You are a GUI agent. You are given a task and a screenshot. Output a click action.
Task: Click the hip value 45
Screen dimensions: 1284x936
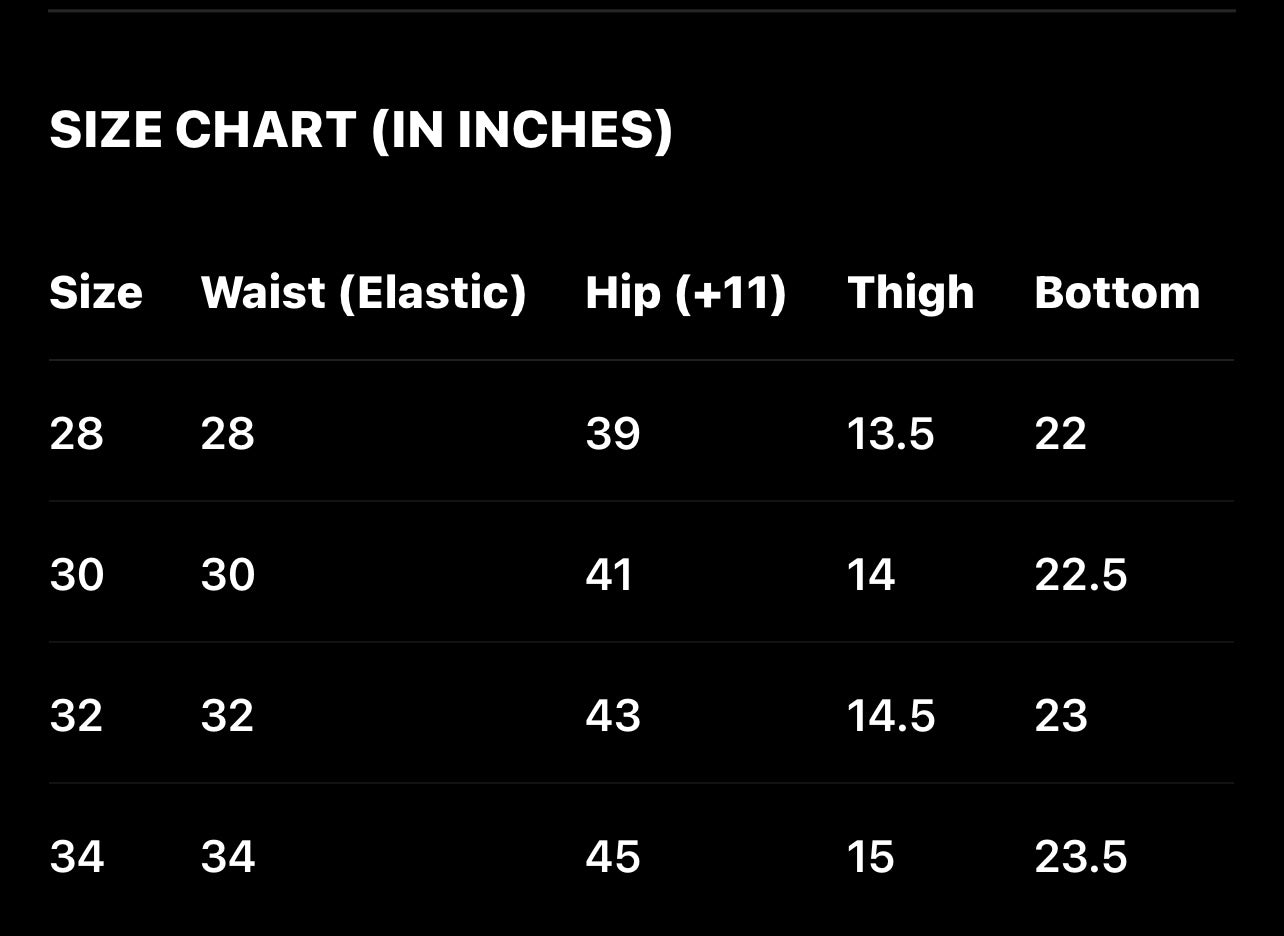coord(612,857)
